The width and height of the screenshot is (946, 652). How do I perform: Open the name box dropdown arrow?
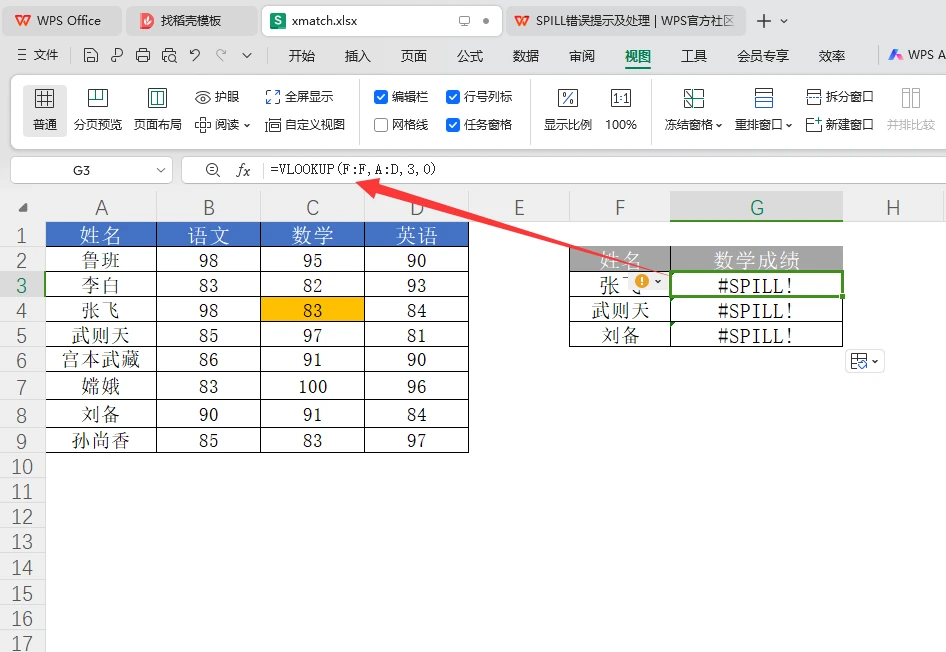(x=160, y=170)
